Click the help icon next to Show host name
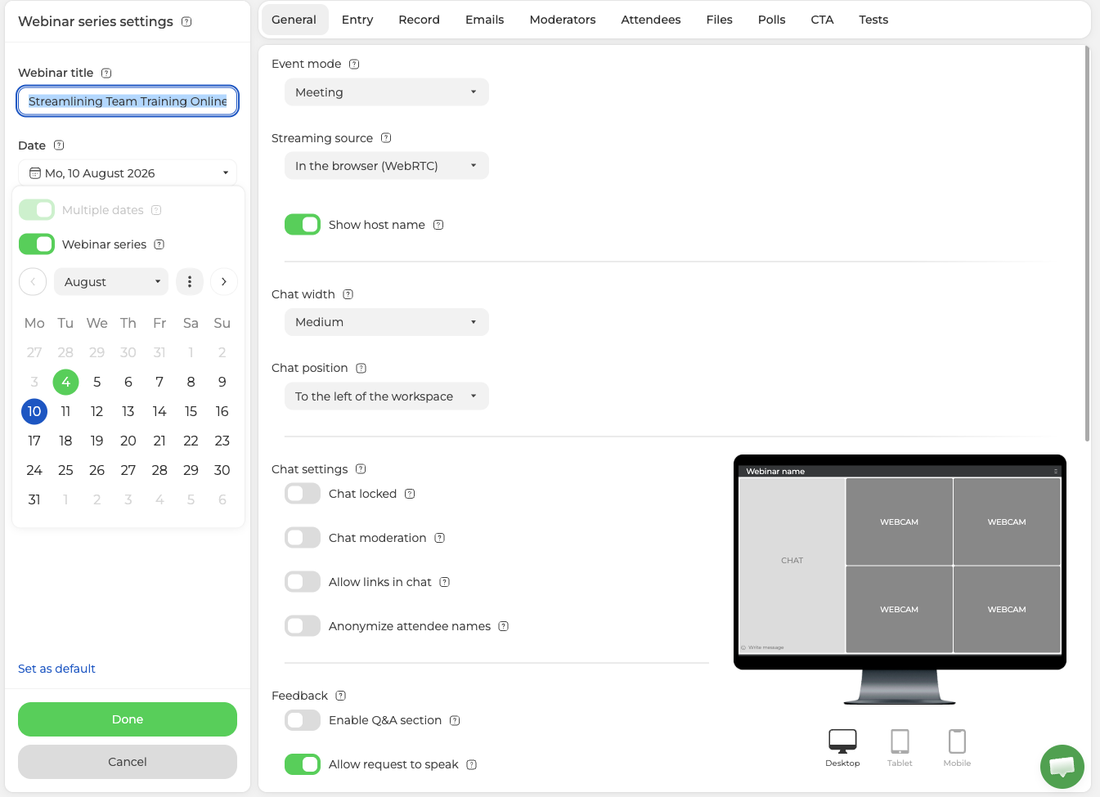This screenshot has height=797, width=1100. (x=438, y=225)
